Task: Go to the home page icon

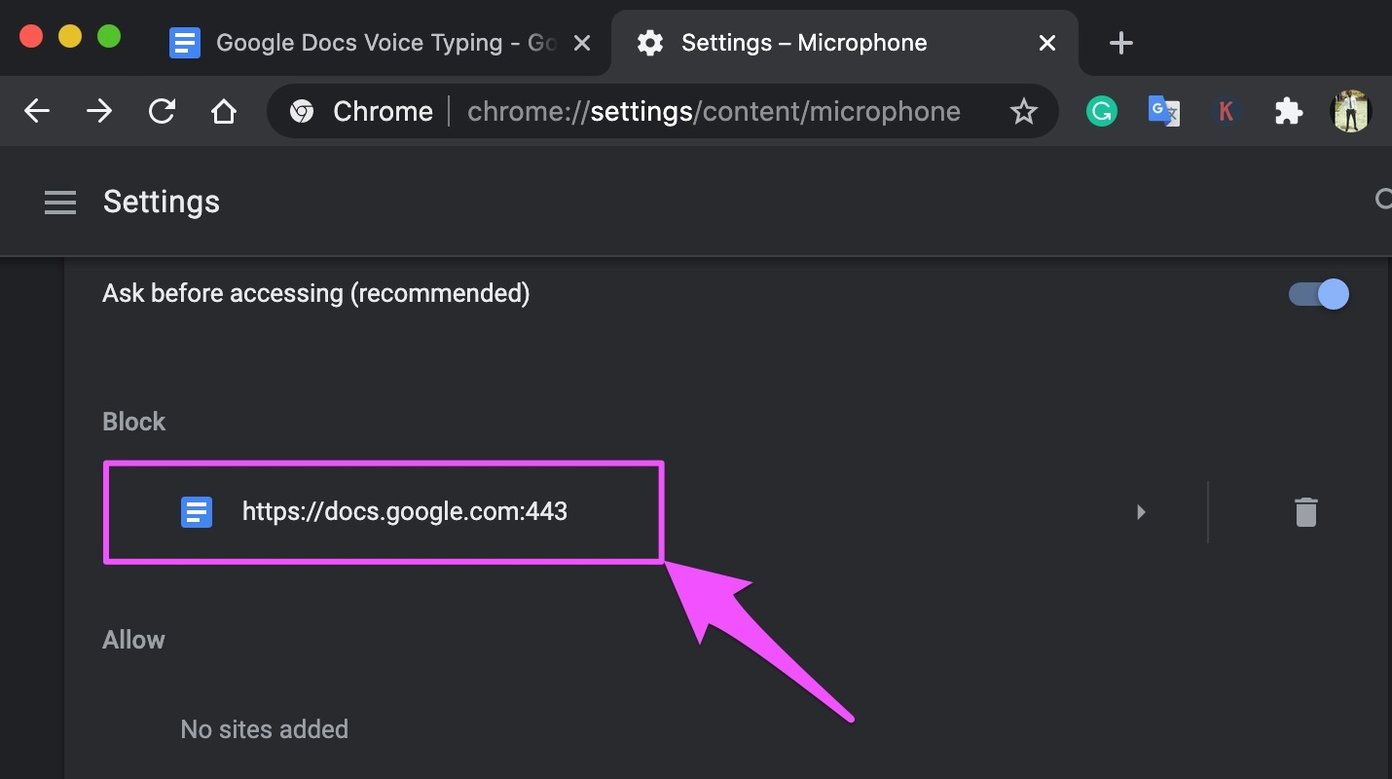Action: pos(224,111)
